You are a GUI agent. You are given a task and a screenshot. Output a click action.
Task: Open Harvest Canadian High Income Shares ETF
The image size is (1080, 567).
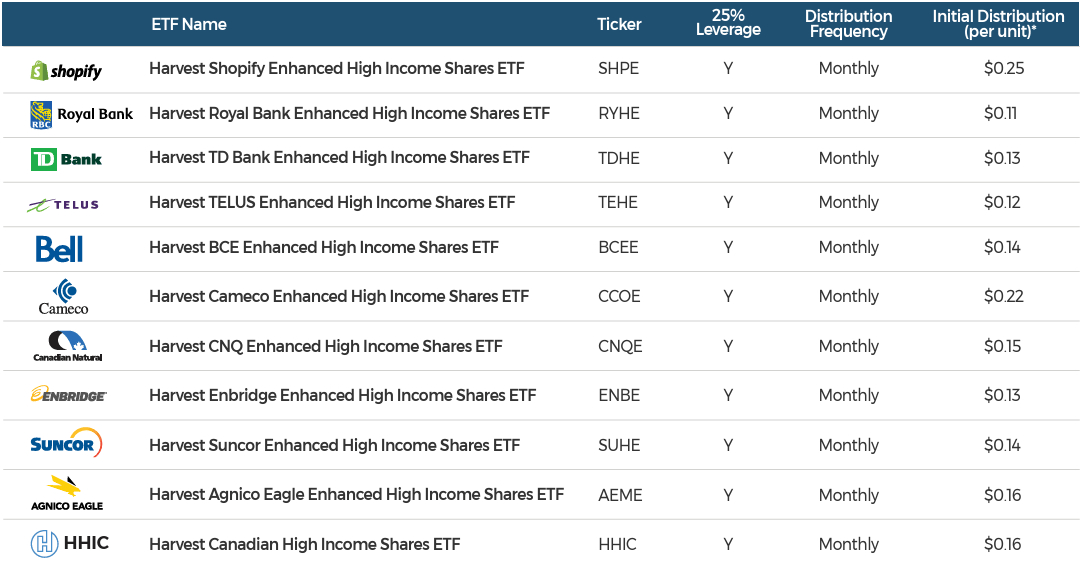304,544
